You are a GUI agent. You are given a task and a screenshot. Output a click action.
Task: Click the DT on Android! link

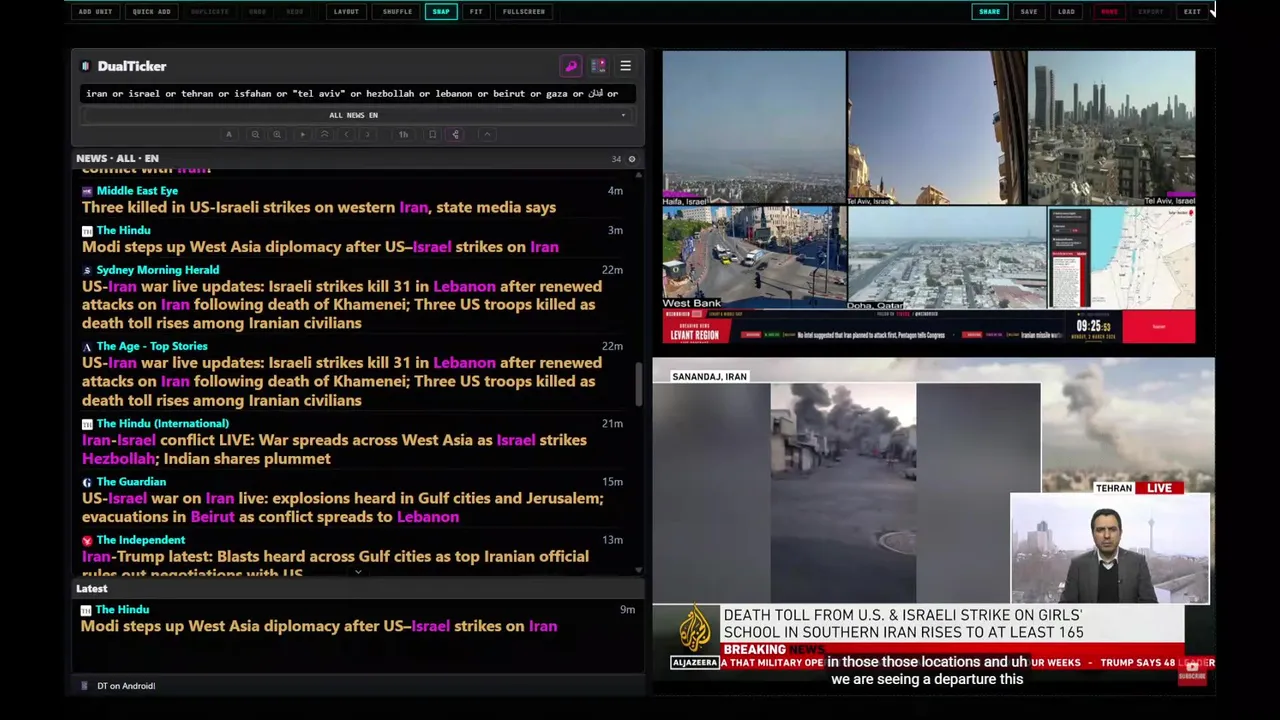pyautogui.click(x=126, y=686)
